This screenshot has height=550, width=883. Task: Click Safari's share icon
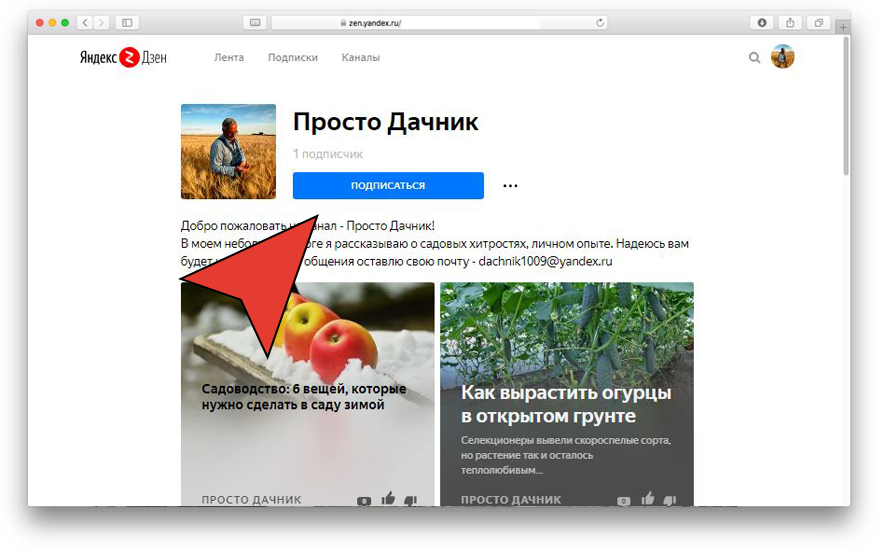point(790,23)
